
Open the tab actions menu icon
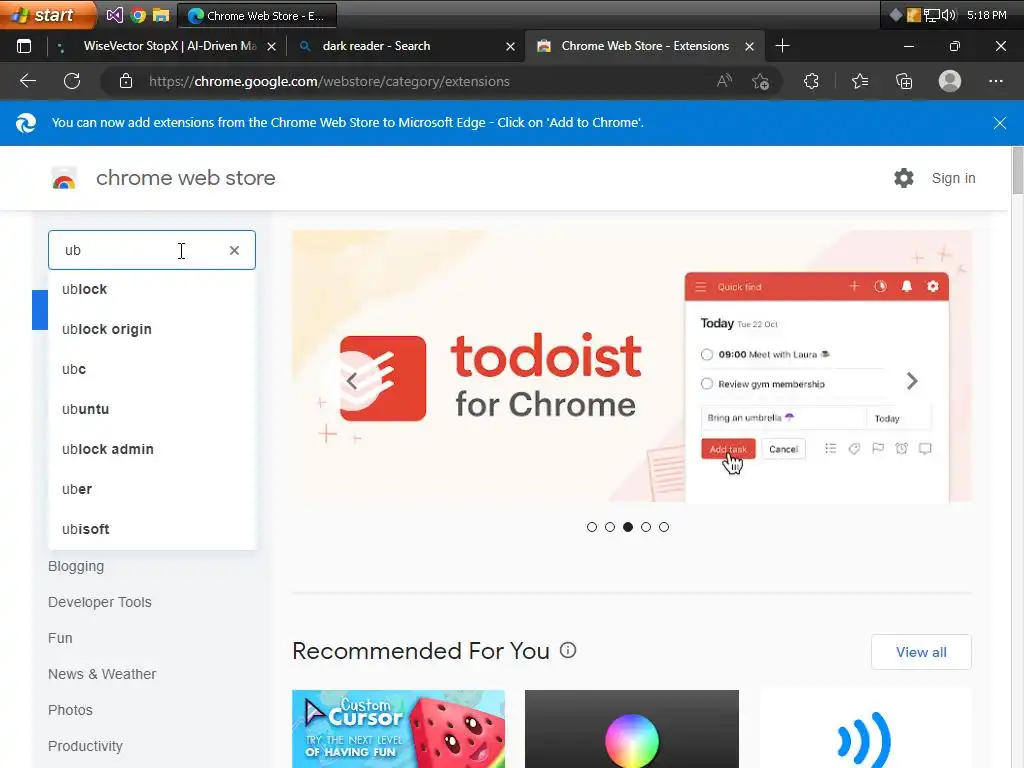pyautogui.click(x=24, y=46)
